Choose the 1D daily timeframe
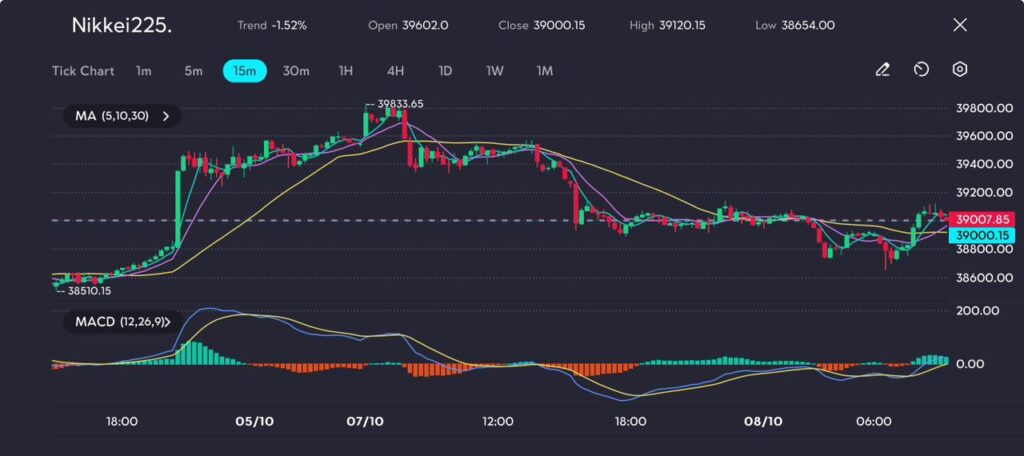This screenshot has width=1024, height=456. [x=445, y=71]
